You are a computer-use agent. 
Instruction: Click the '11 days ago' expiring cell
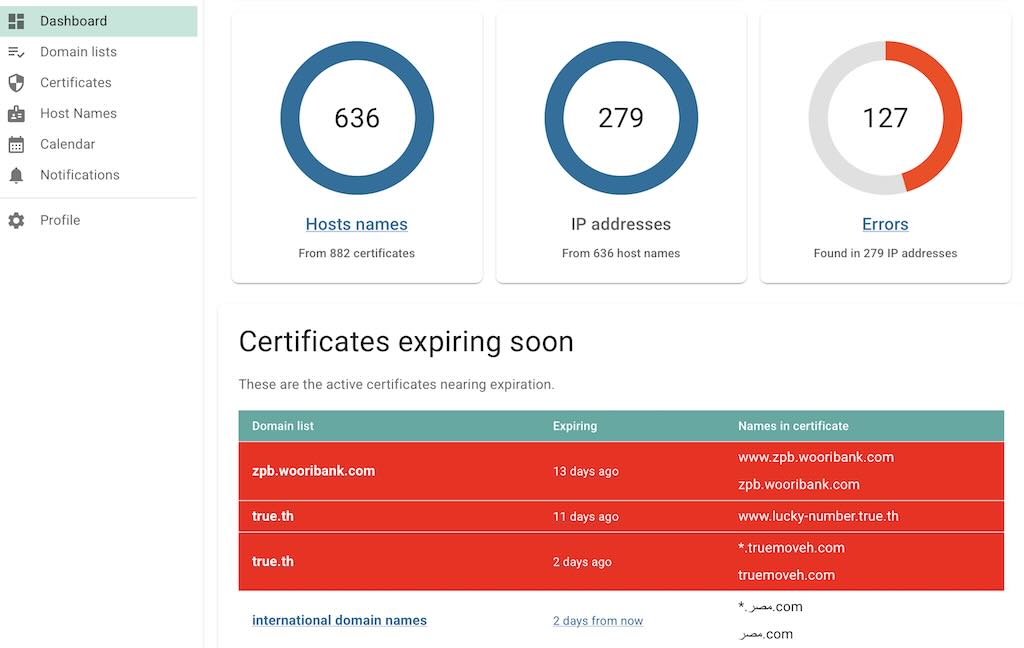tap(586, 516)
